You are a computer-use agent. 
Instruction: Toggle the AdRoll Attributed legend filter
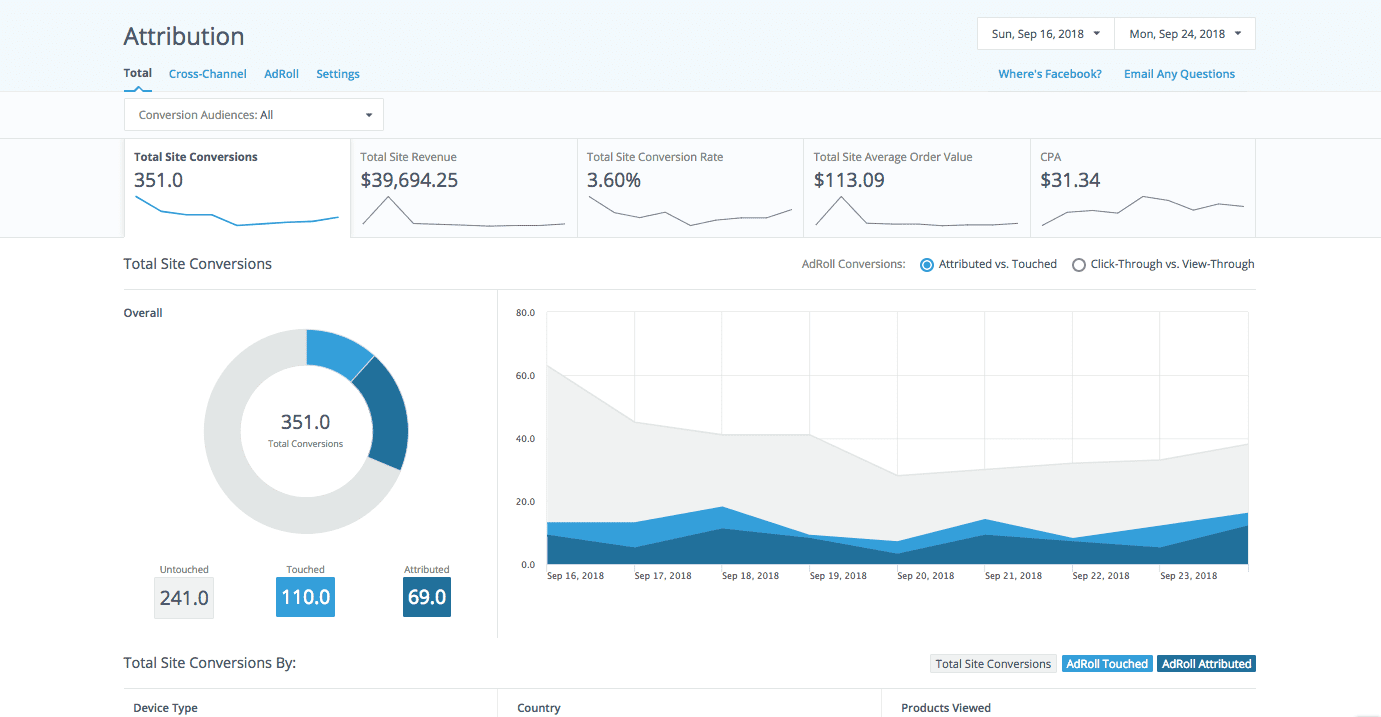(1206, 664)
